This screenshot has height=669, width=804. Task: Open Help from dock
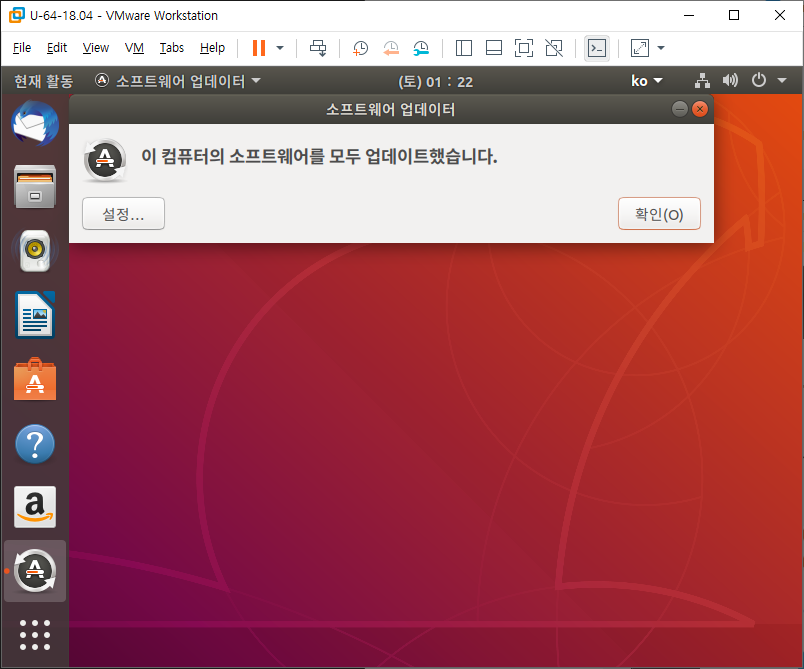pyautogui.click(x=35, y=444)
